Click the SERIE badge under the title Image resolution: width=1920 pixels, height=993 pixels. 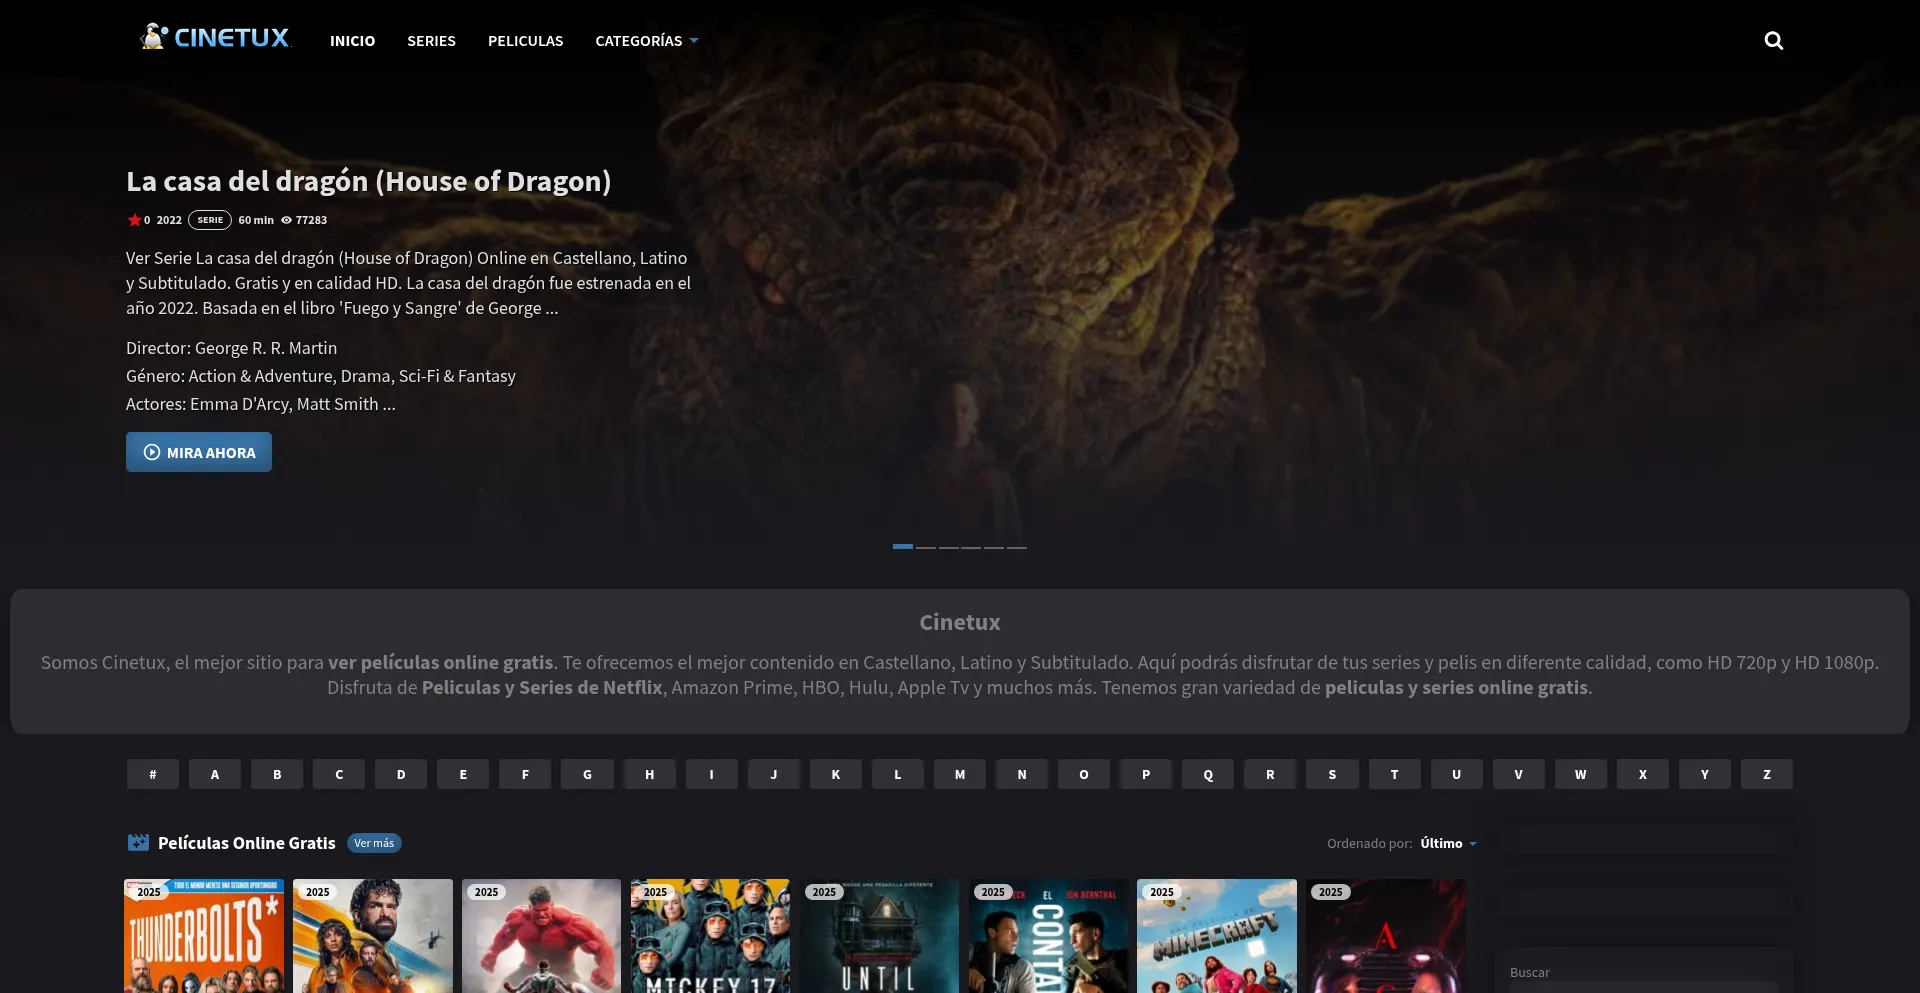coord(210,220)
